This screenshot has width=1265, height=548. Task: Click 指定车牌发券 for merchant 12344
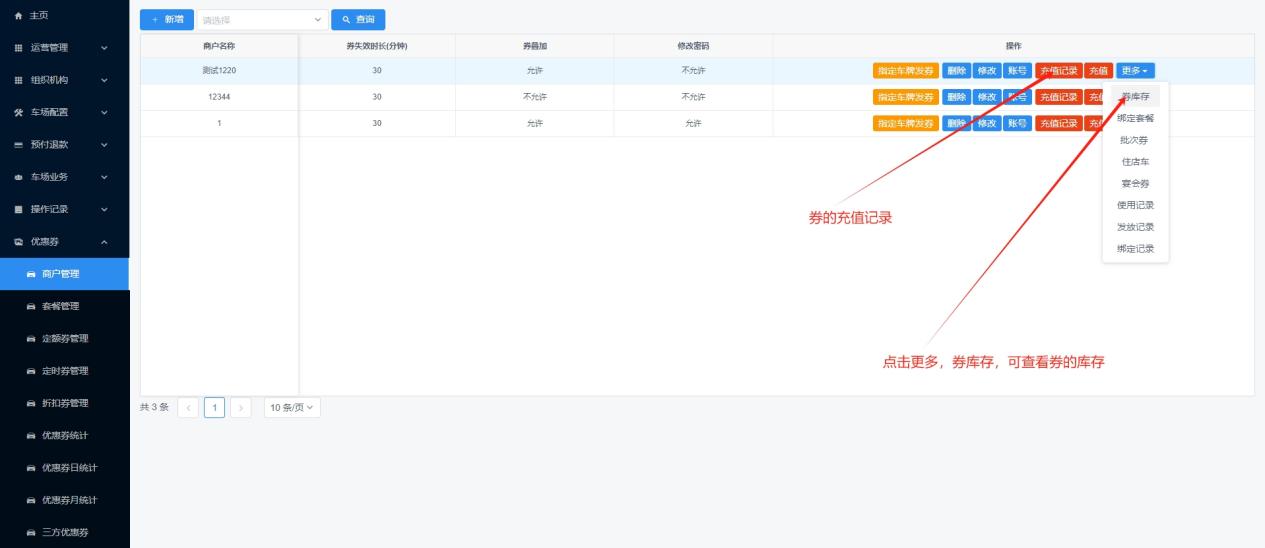tap(906, 97)
